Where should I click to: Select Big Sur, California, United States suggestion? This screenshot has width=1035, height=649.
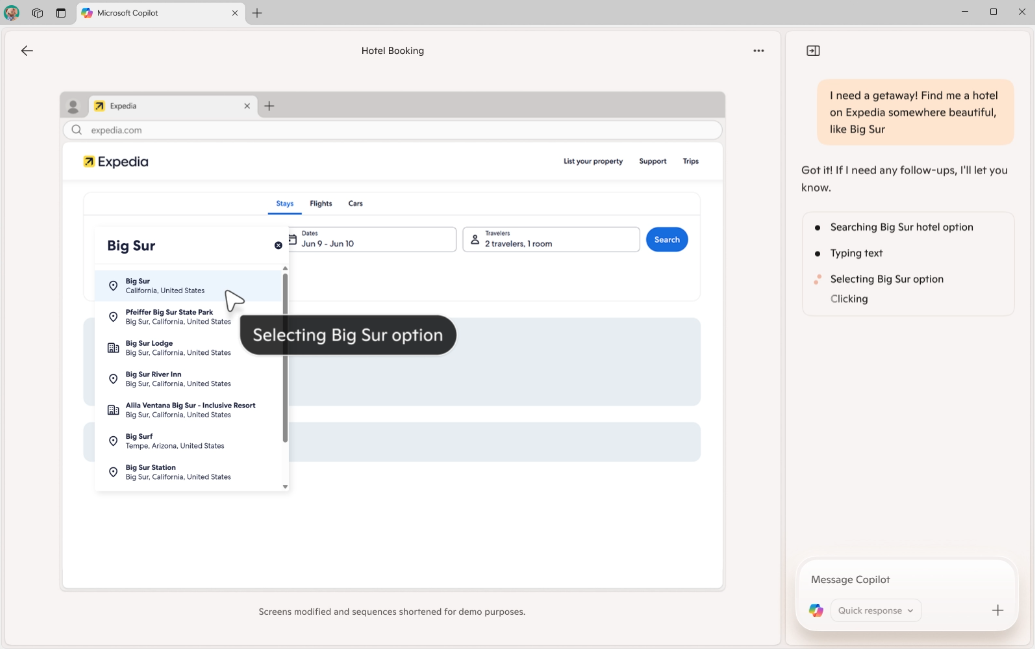188,286
